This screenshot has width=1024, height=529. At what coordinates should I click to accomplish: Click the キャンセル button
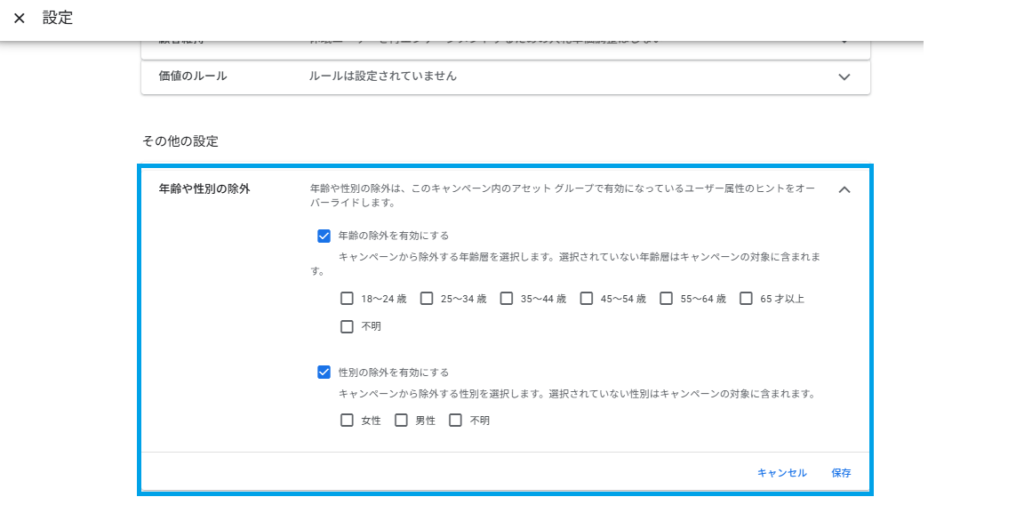coord(781,473)
